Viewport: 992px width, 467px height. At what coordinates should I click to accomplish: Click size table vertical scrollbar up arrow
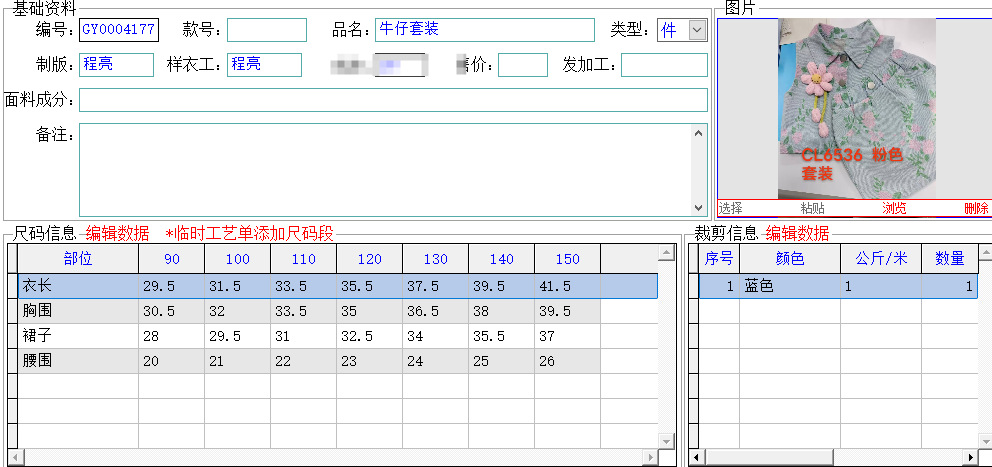click(x=666, y=253)
